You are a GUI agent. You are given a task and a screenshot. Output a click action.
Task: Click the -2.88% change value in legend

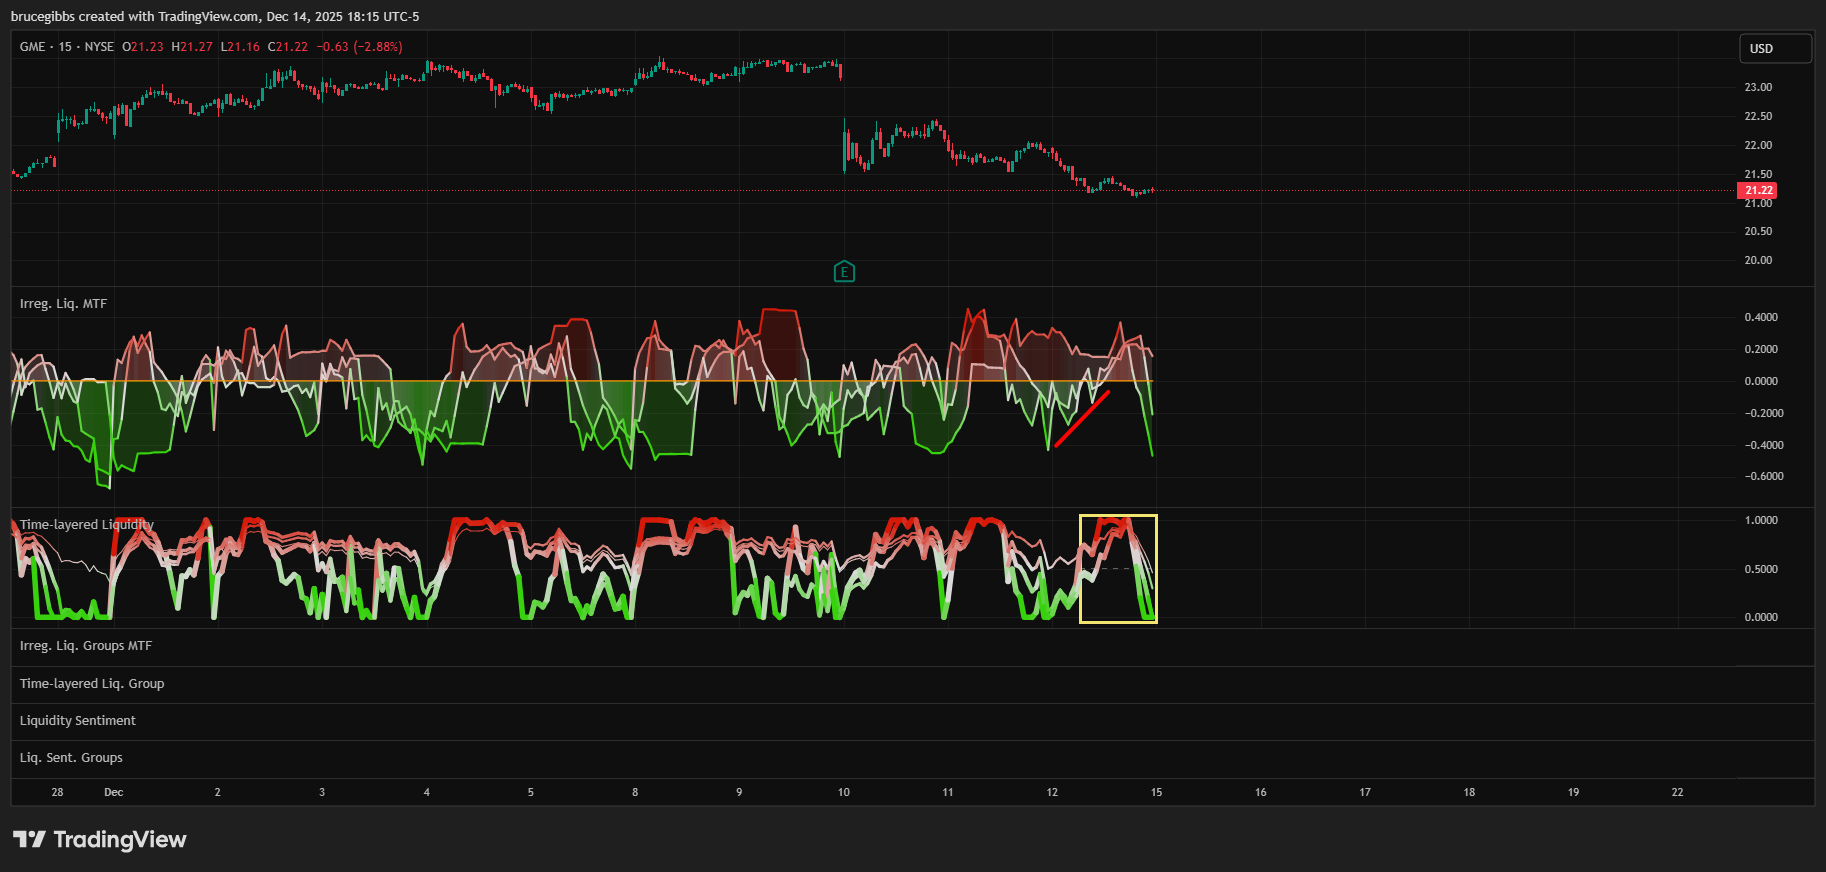[378, 47]
